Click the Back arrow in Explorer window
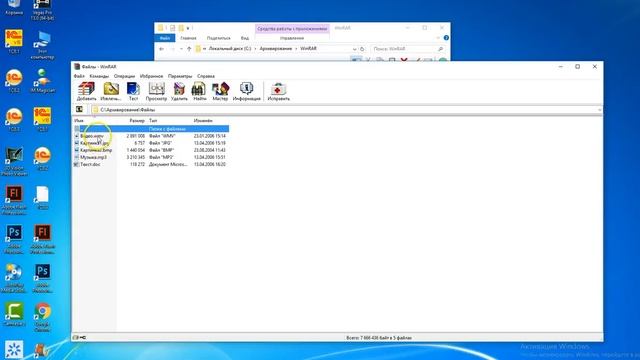 click(162, 49)
